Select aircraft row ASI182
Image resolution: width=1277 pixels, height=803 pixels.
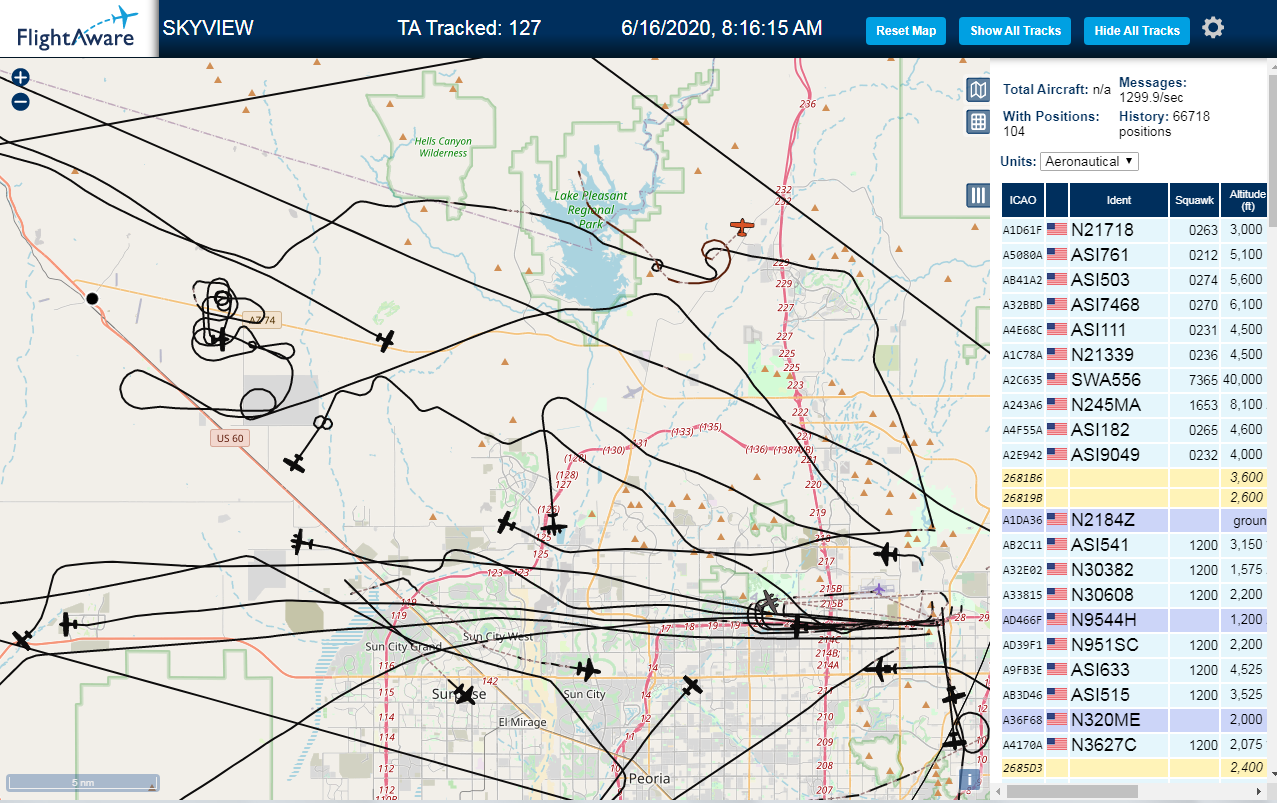pyautogui.click(x=1135, y=430)
